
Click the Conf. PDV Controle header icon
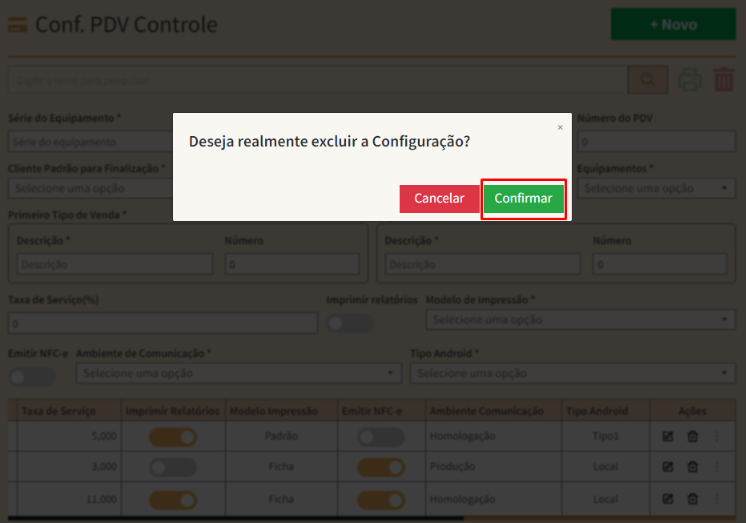pyautogui.click(x=18, y=25)
